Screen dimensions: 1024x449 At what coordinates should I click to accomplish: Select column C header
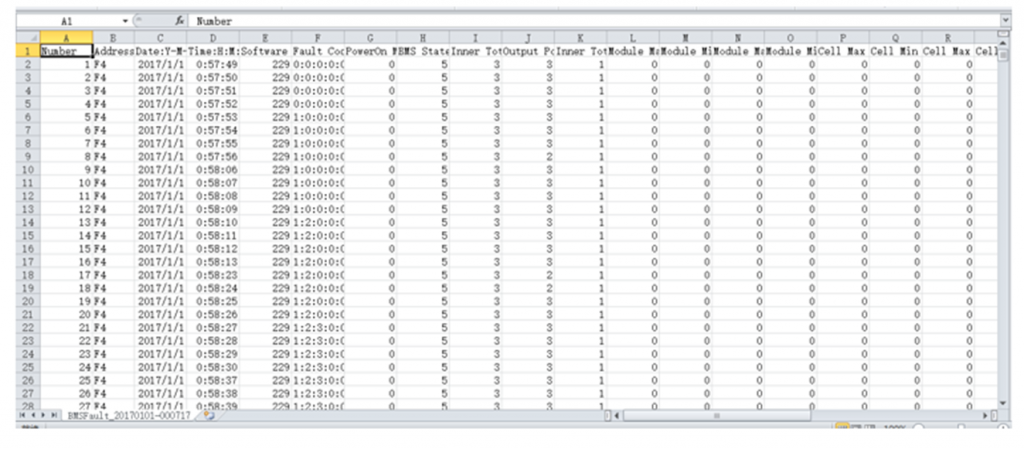coord(161,38)
